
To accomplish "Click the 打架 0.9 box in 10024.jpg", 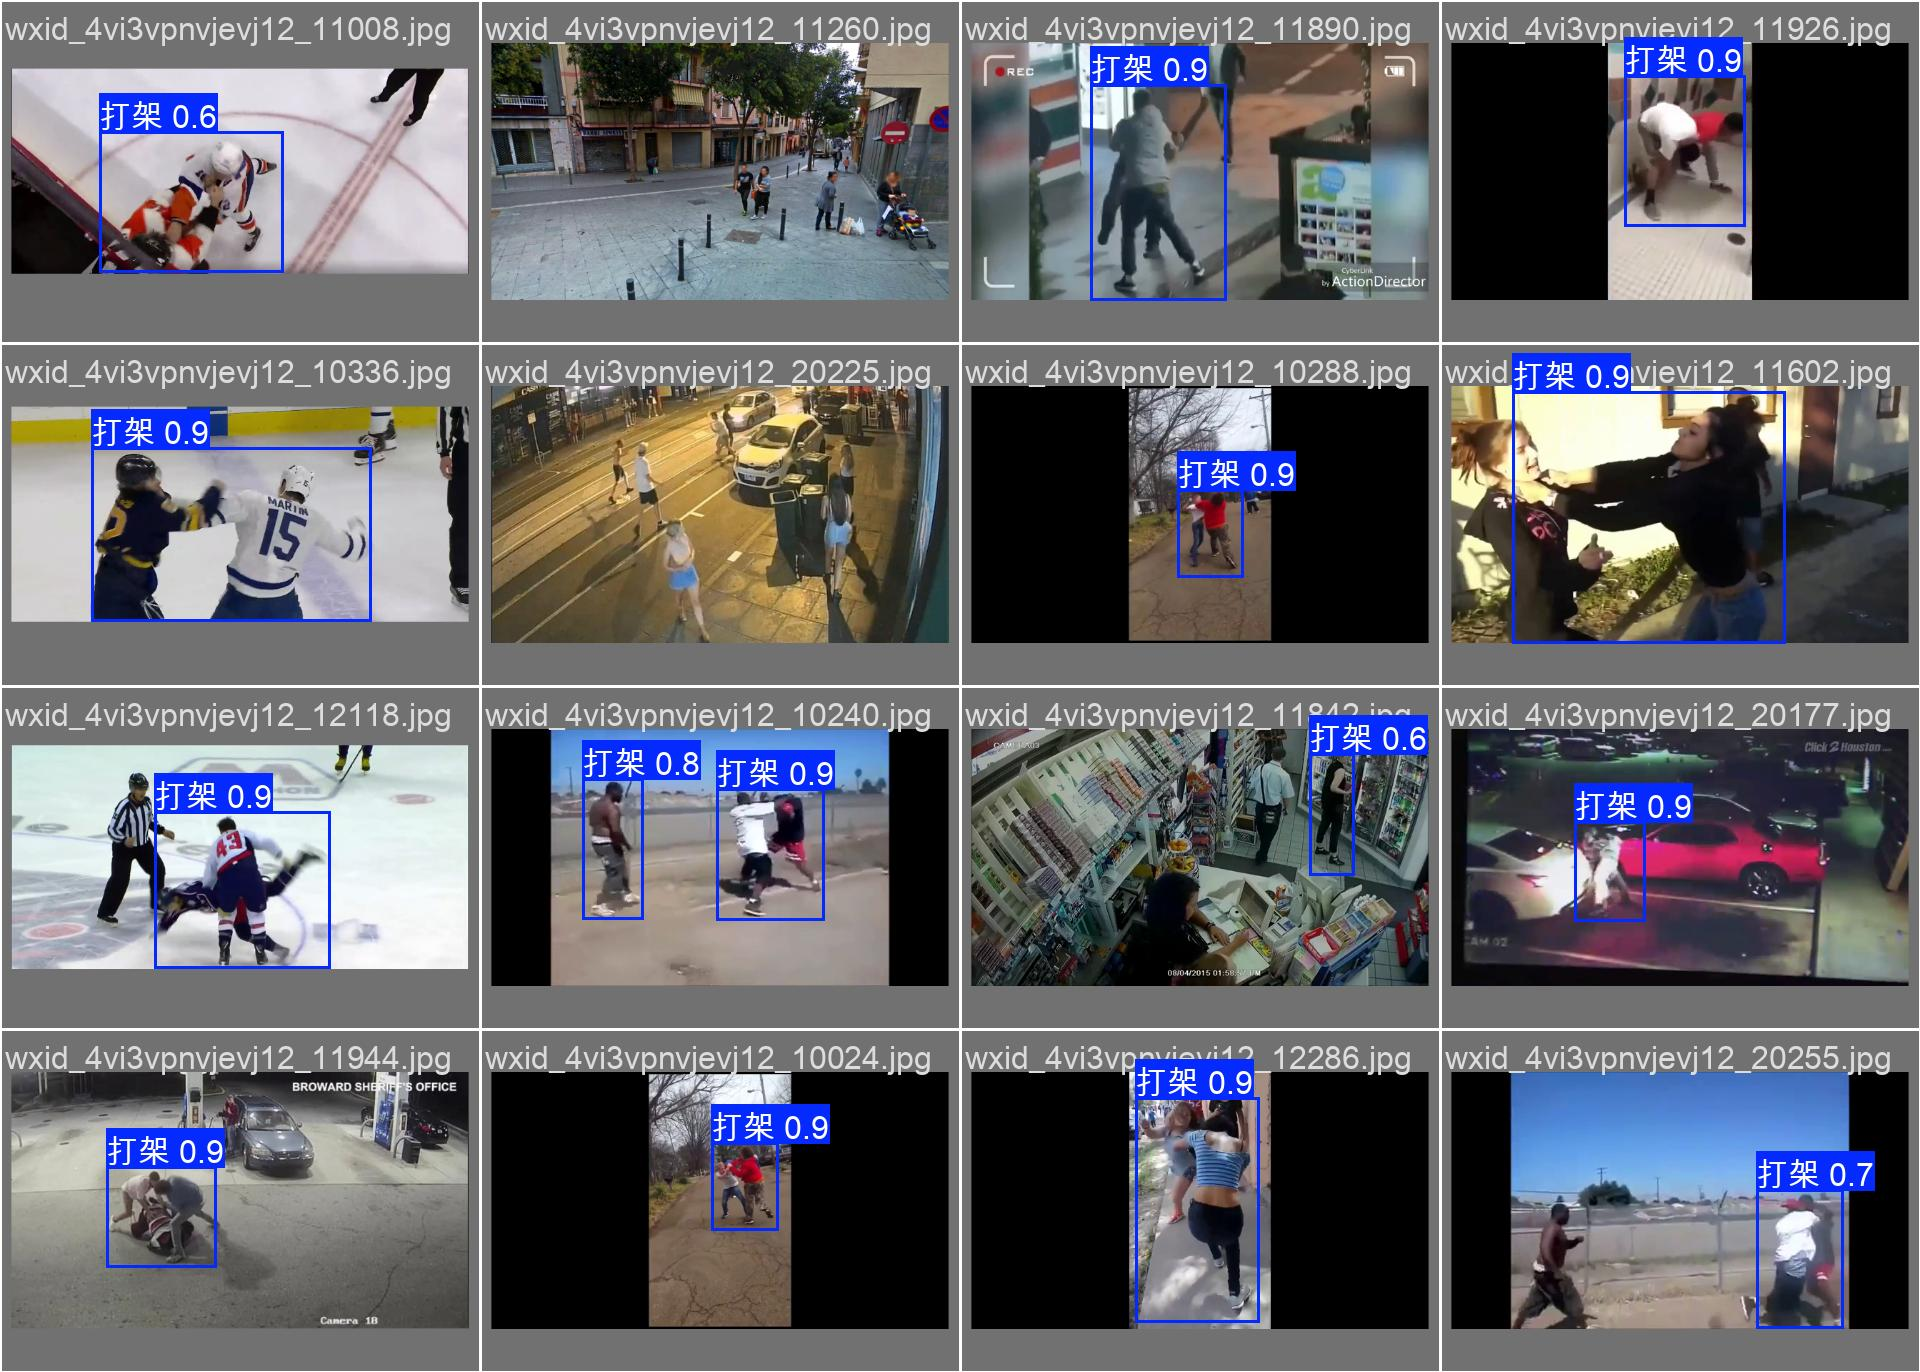I will click(744, 1187).
